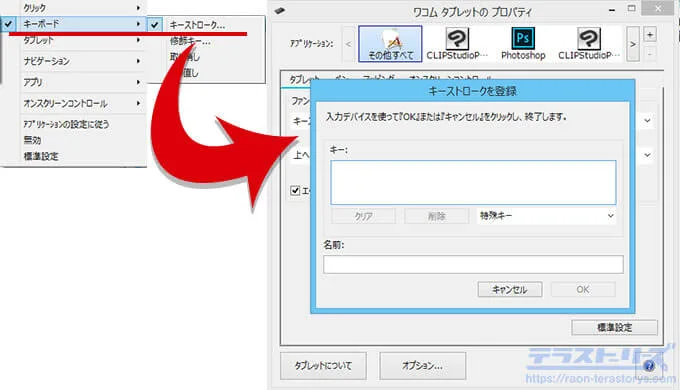Select 無効 in the context menu

tap(33, 140)
